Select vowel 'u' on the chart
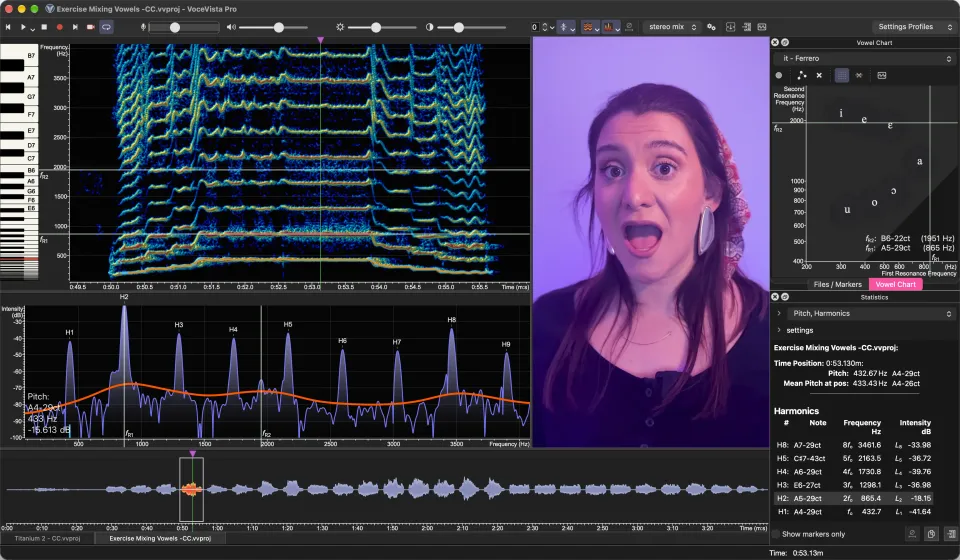960x560 pixels. (x=847, y=209)
